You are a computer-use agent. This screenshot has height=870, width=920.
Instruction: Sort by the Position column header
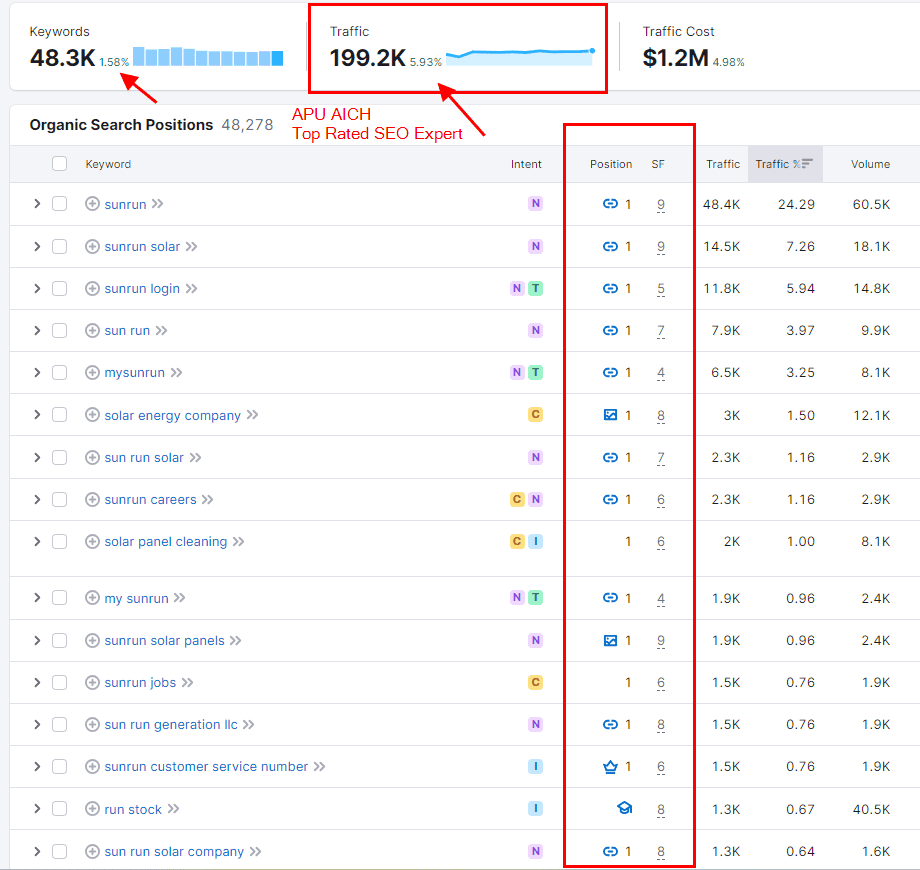[x=610, y=164]
